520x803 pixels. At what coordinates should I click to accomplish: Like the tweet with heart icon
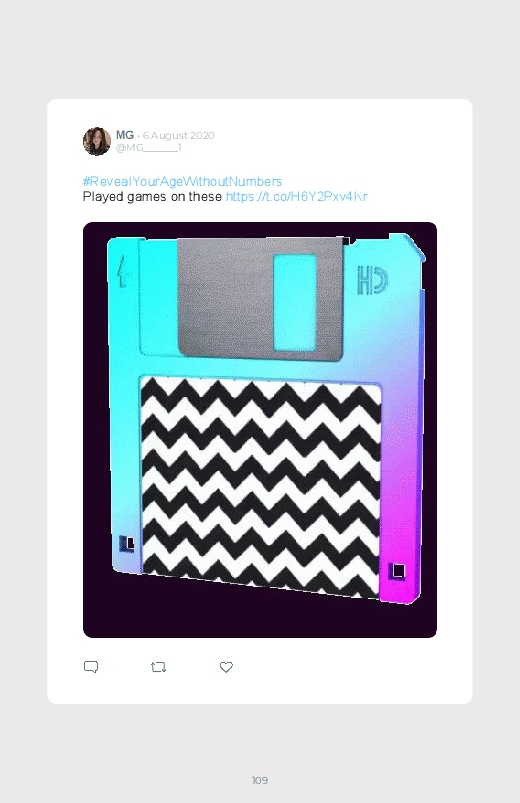point(226,667)
